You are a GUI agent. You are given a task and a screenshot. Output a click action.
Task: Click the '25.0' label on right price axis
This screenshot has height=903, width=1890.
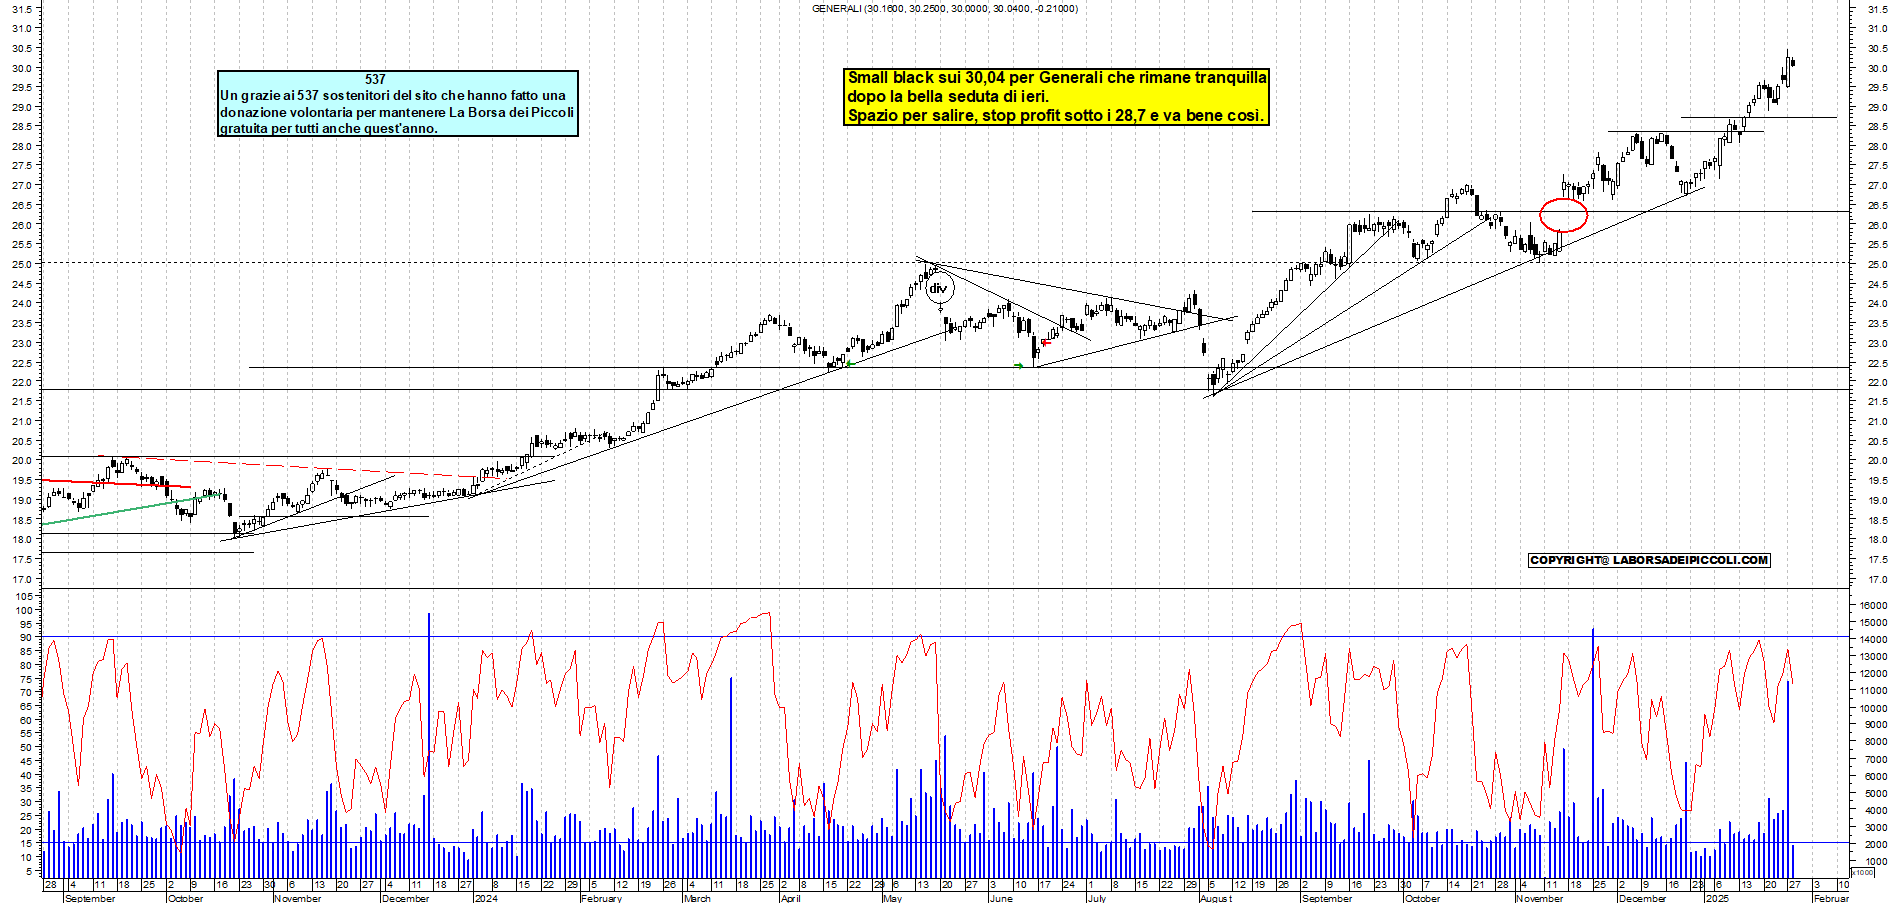[x=1877, y=265]
